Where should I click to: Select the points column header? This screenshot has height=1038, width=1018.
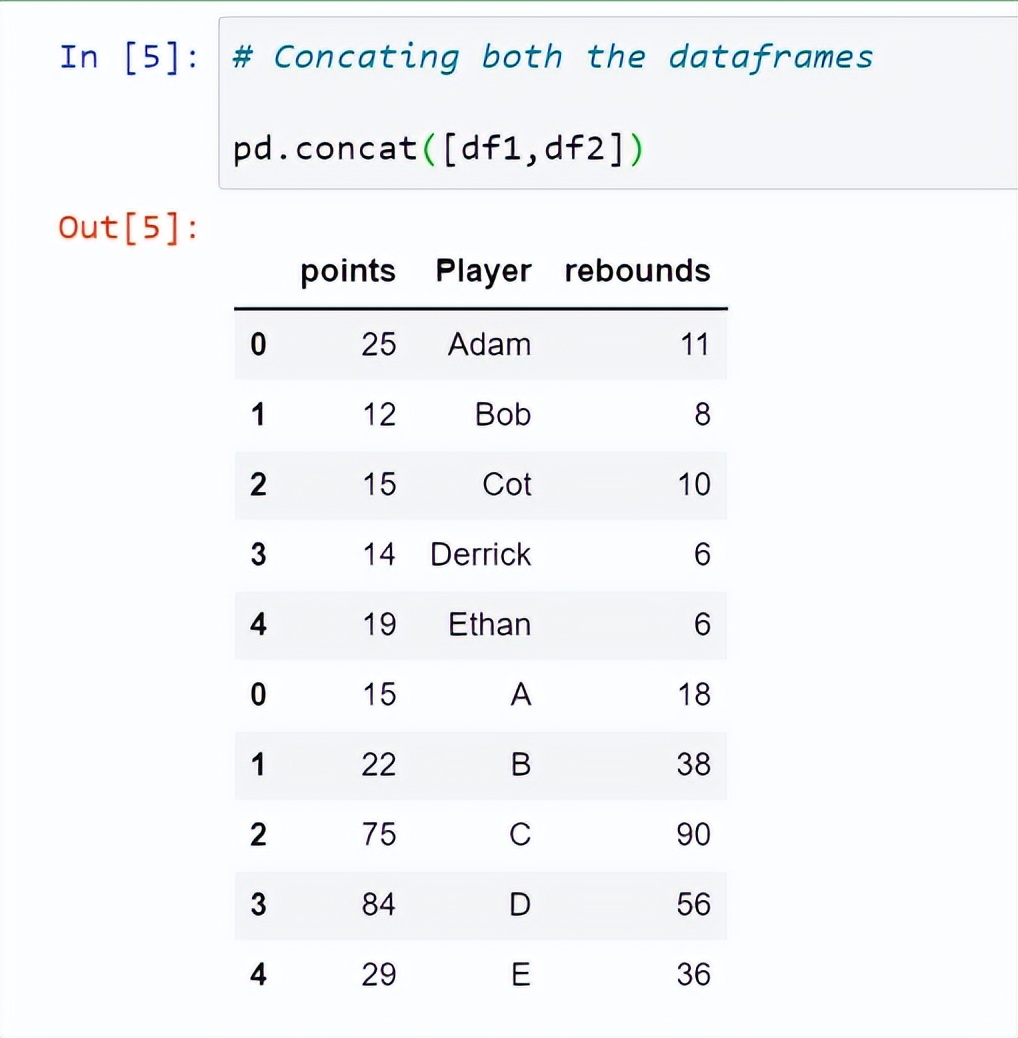click(x=348, y=271)
